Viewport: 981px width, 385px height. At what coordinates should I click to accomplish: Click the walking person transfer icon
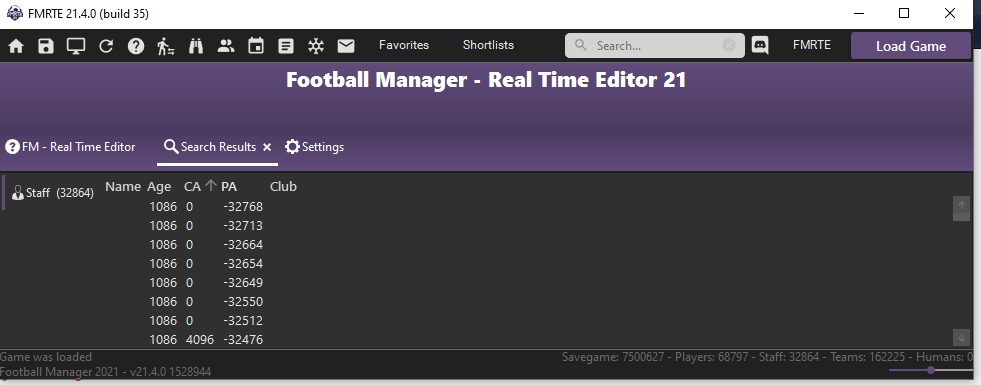(x=166, y=46)
